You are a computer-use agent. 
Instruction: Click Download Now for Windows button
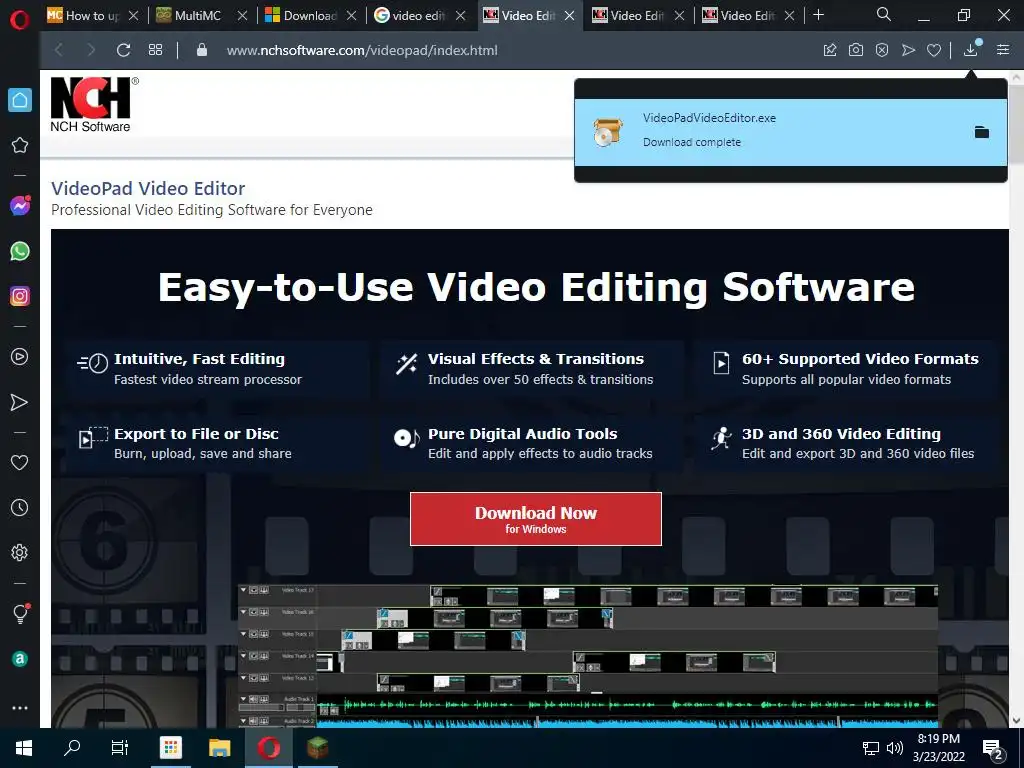pyautogui.click(x=536, y=519)
